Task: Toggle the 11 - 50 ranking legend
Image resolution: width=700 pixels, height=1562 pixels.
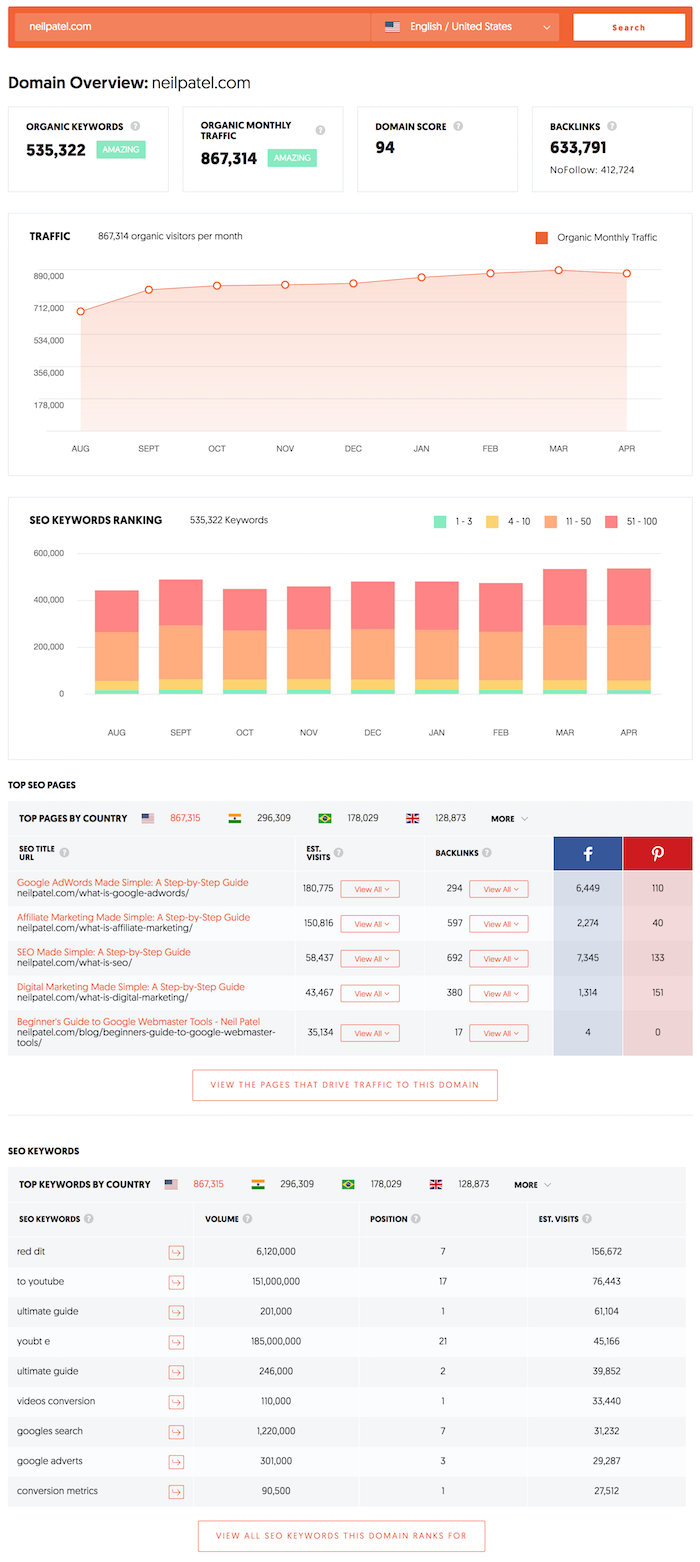Action: pyautogui.click(x=567, y=522)
